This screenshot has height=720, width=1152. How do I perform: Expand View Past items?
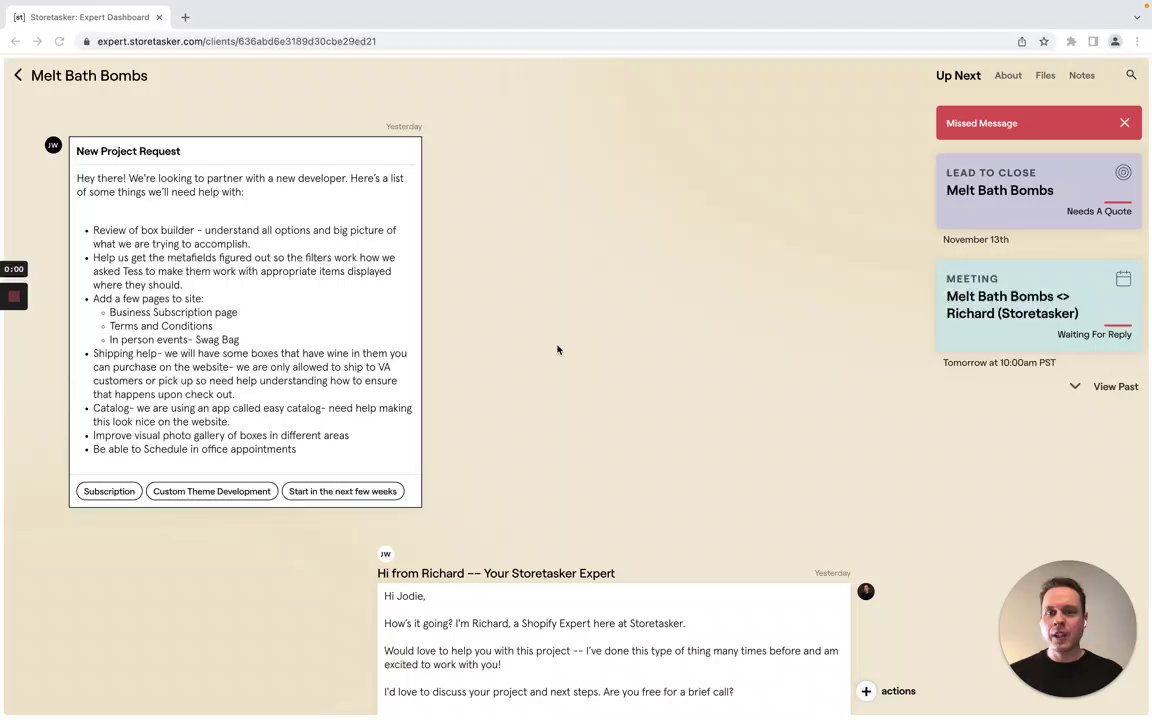click(x=1104, y=386)
